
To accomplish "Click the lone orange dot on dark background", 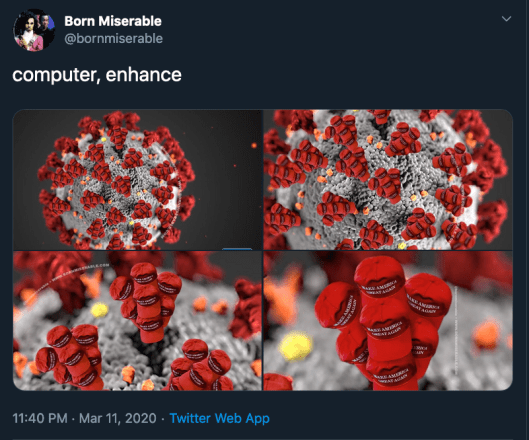I will [x=254, y=145].
